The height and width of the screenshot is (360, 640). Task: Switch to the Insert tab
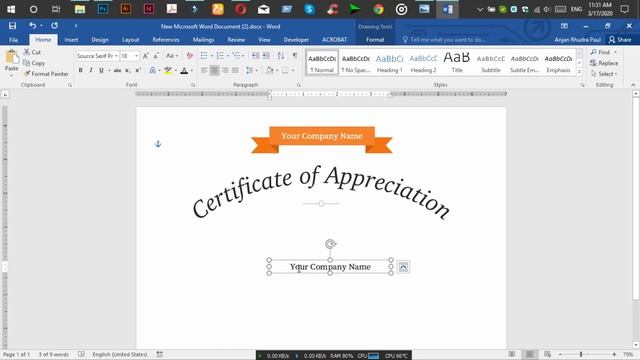click(x=71, y=40)
